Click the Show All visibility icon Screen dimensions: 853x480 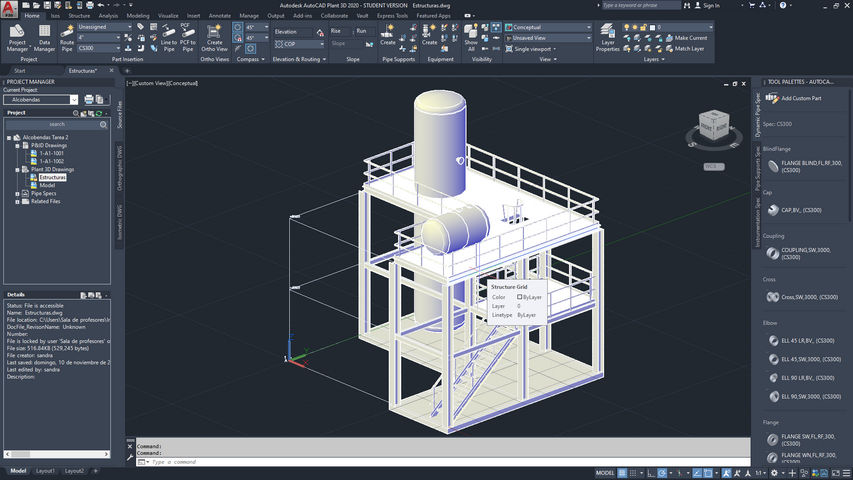click(x=471, y=36)
